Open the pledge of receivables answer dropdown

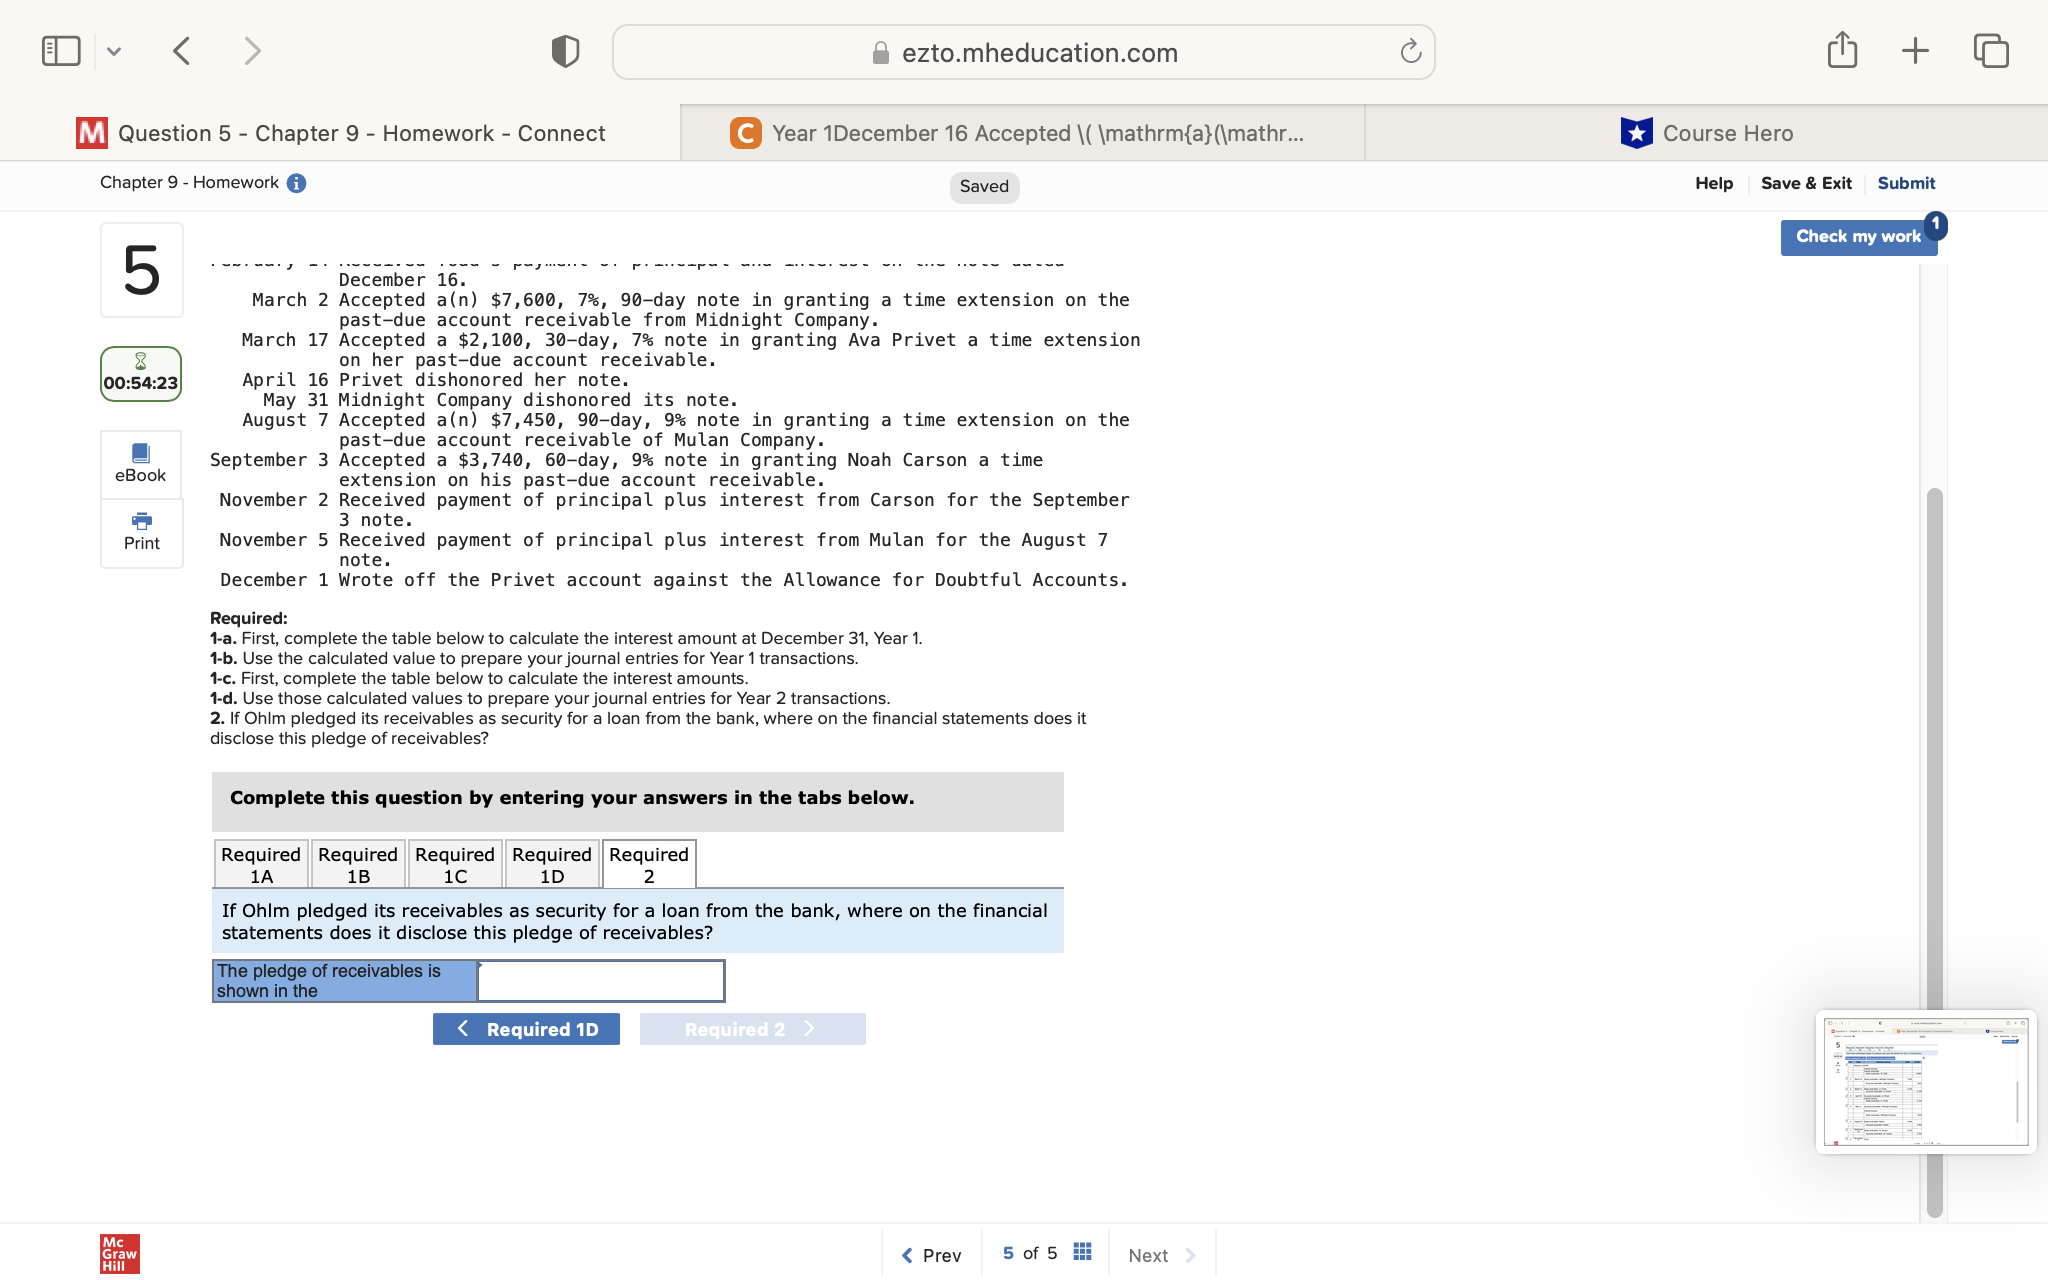pos(600,981)
